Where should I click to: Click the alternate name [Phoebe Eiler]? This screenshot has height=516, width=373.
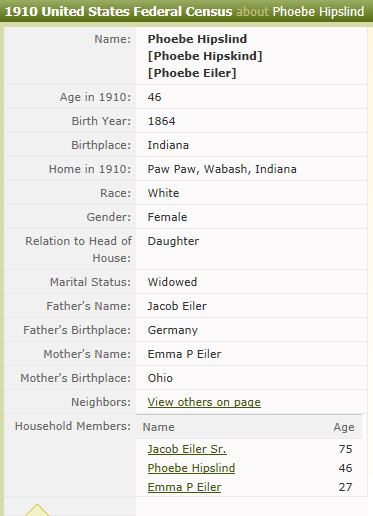(192, 73)
